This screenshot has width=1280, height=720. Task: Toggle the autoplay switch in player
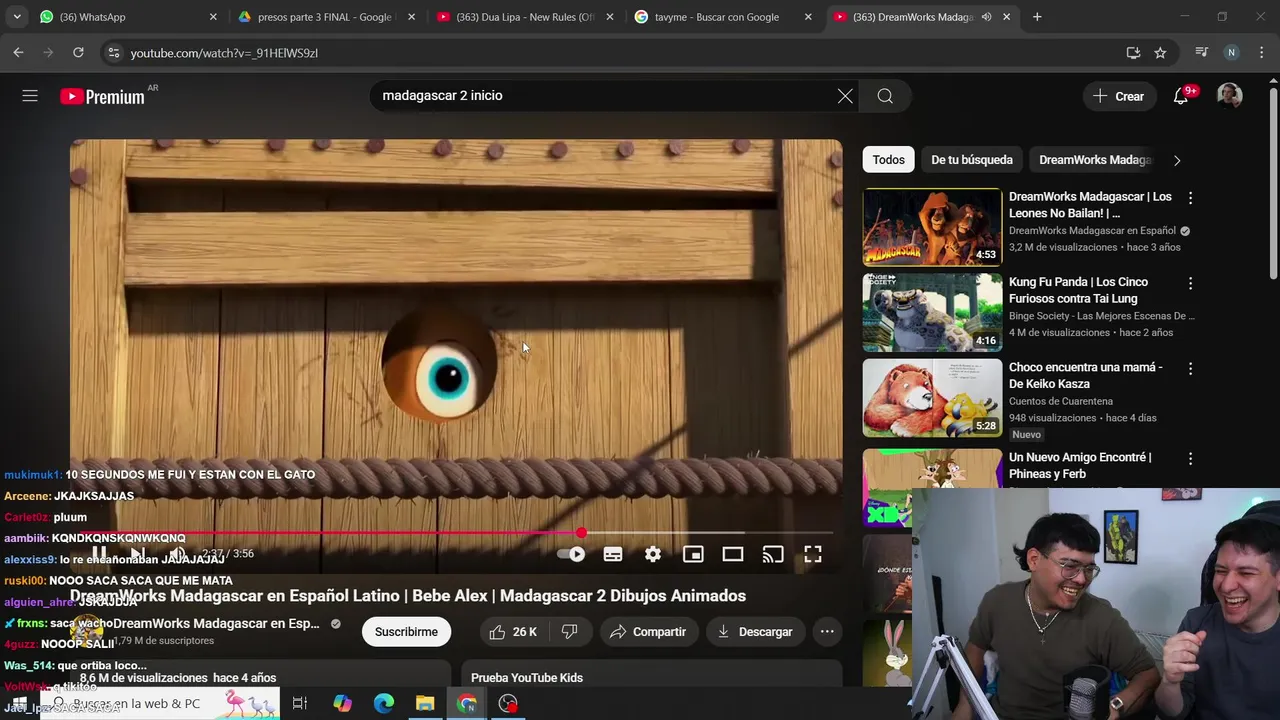click(571, 554)
